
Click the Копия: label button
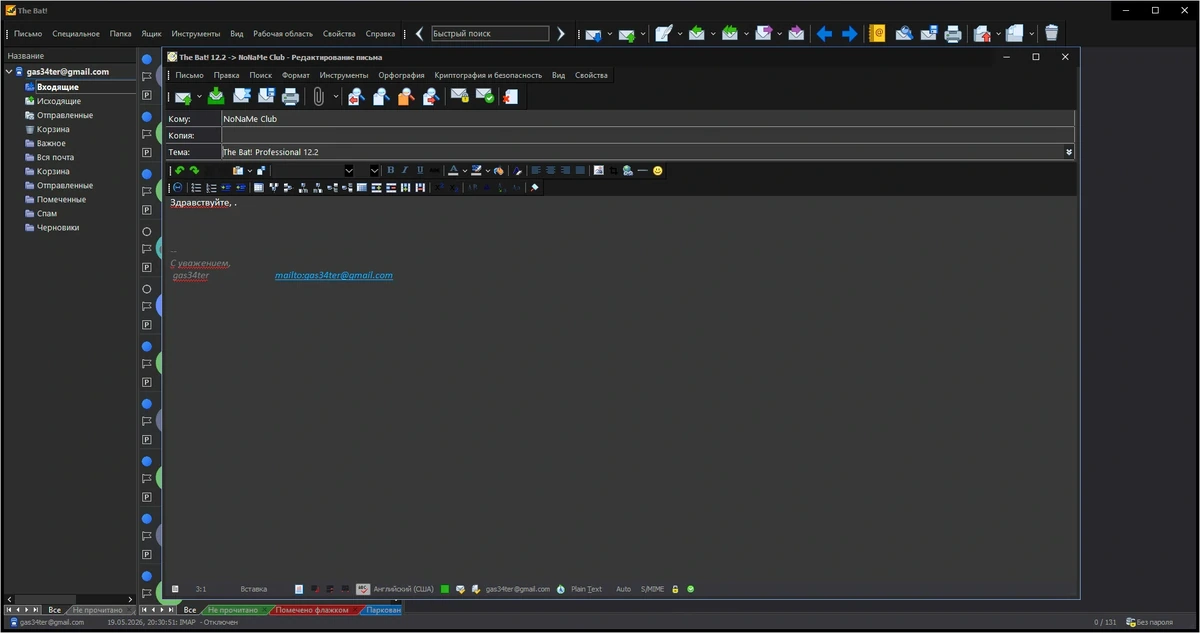click(194, 135)
